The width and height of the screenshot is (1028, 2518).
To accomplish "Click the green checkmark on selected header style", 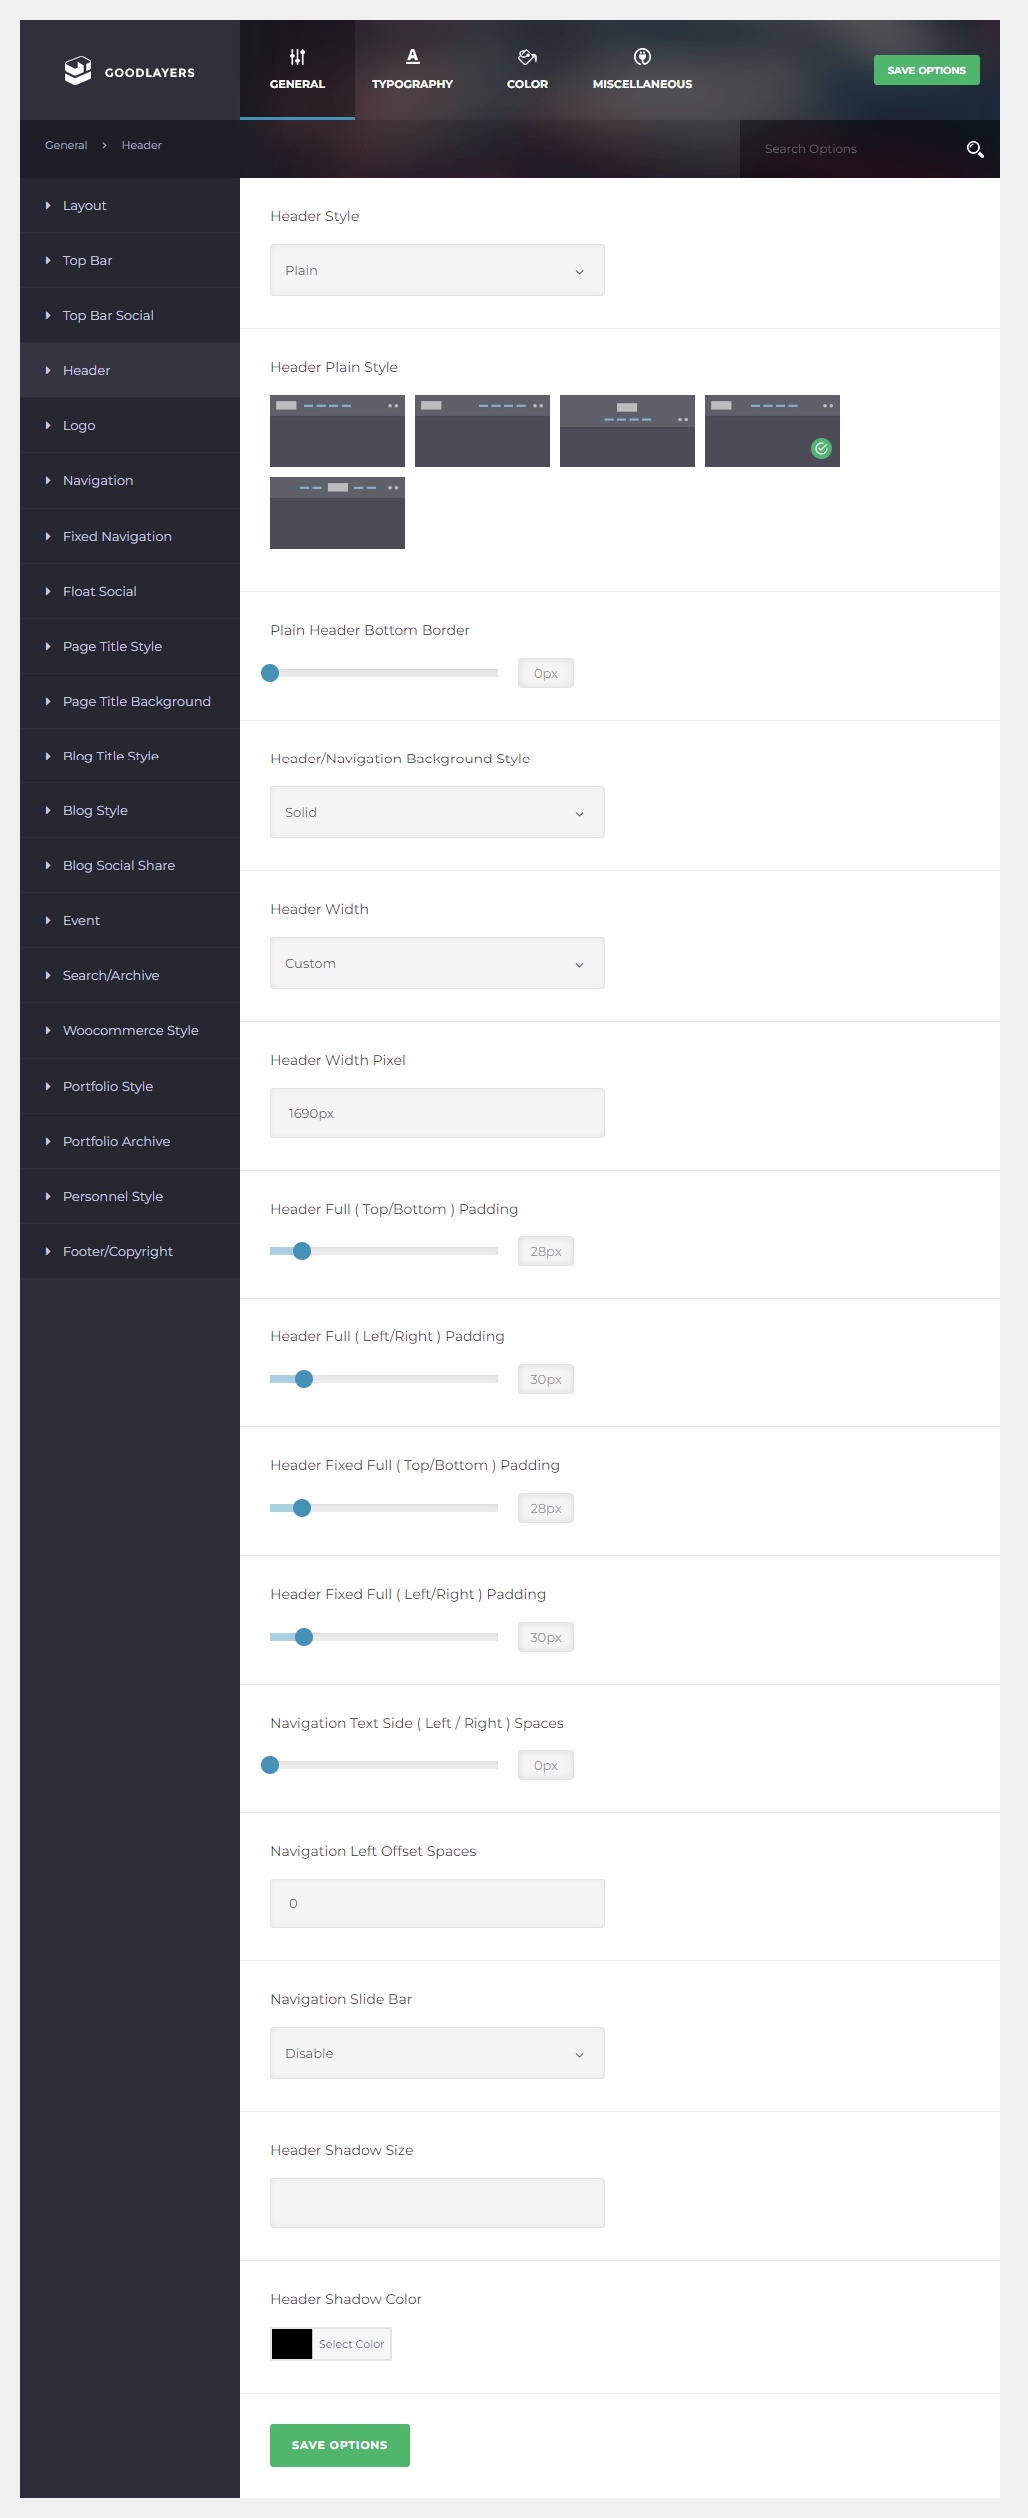I will pyautogui.click(x=821, y=449).
